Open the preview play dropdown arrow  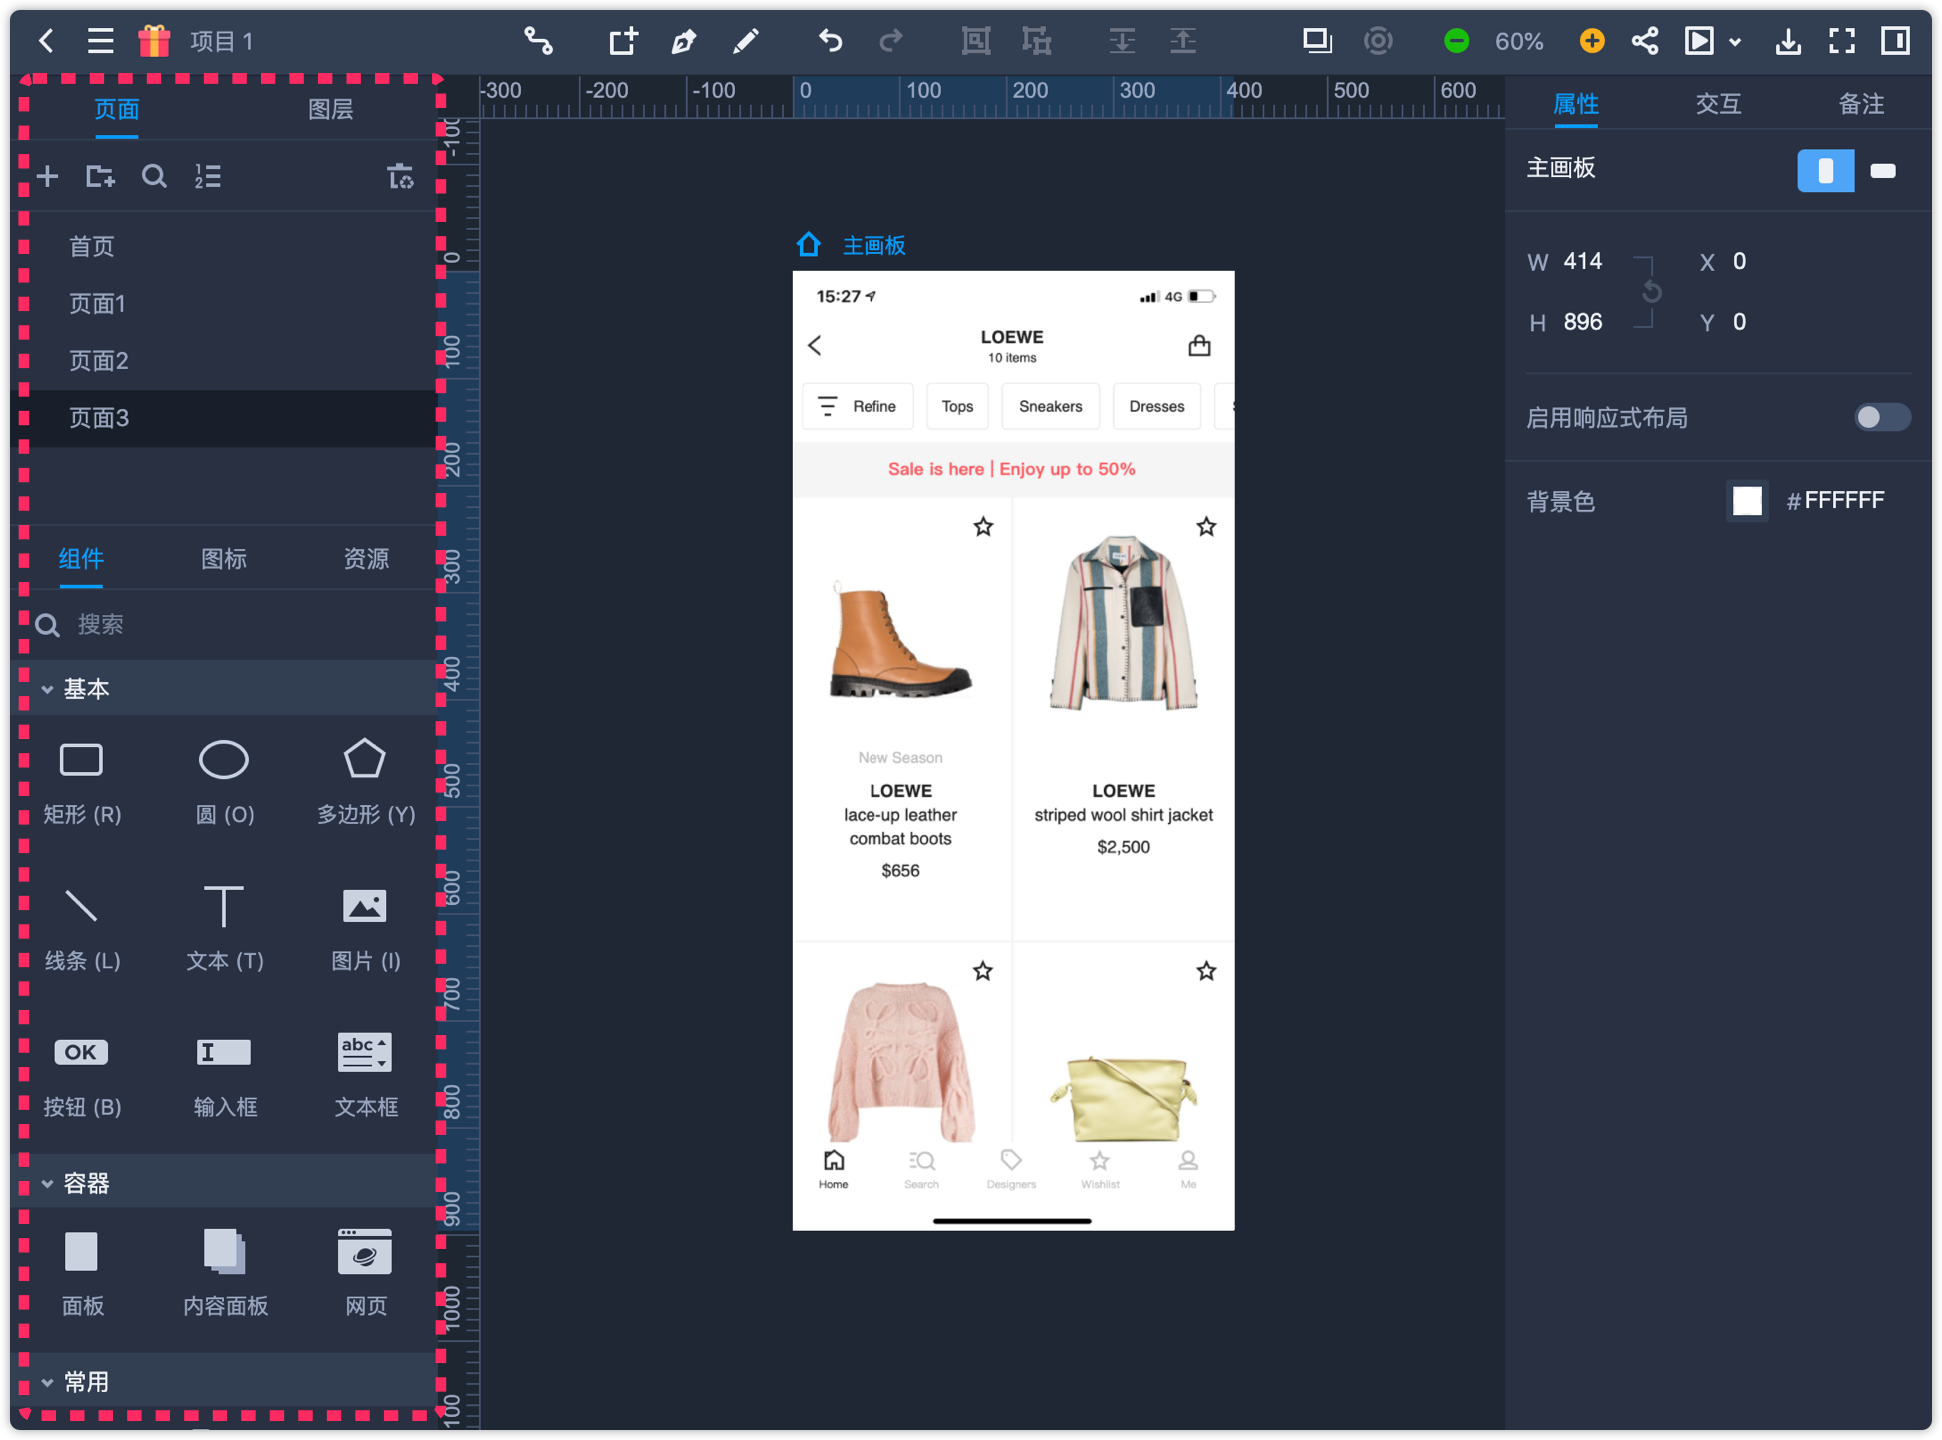1736,42
